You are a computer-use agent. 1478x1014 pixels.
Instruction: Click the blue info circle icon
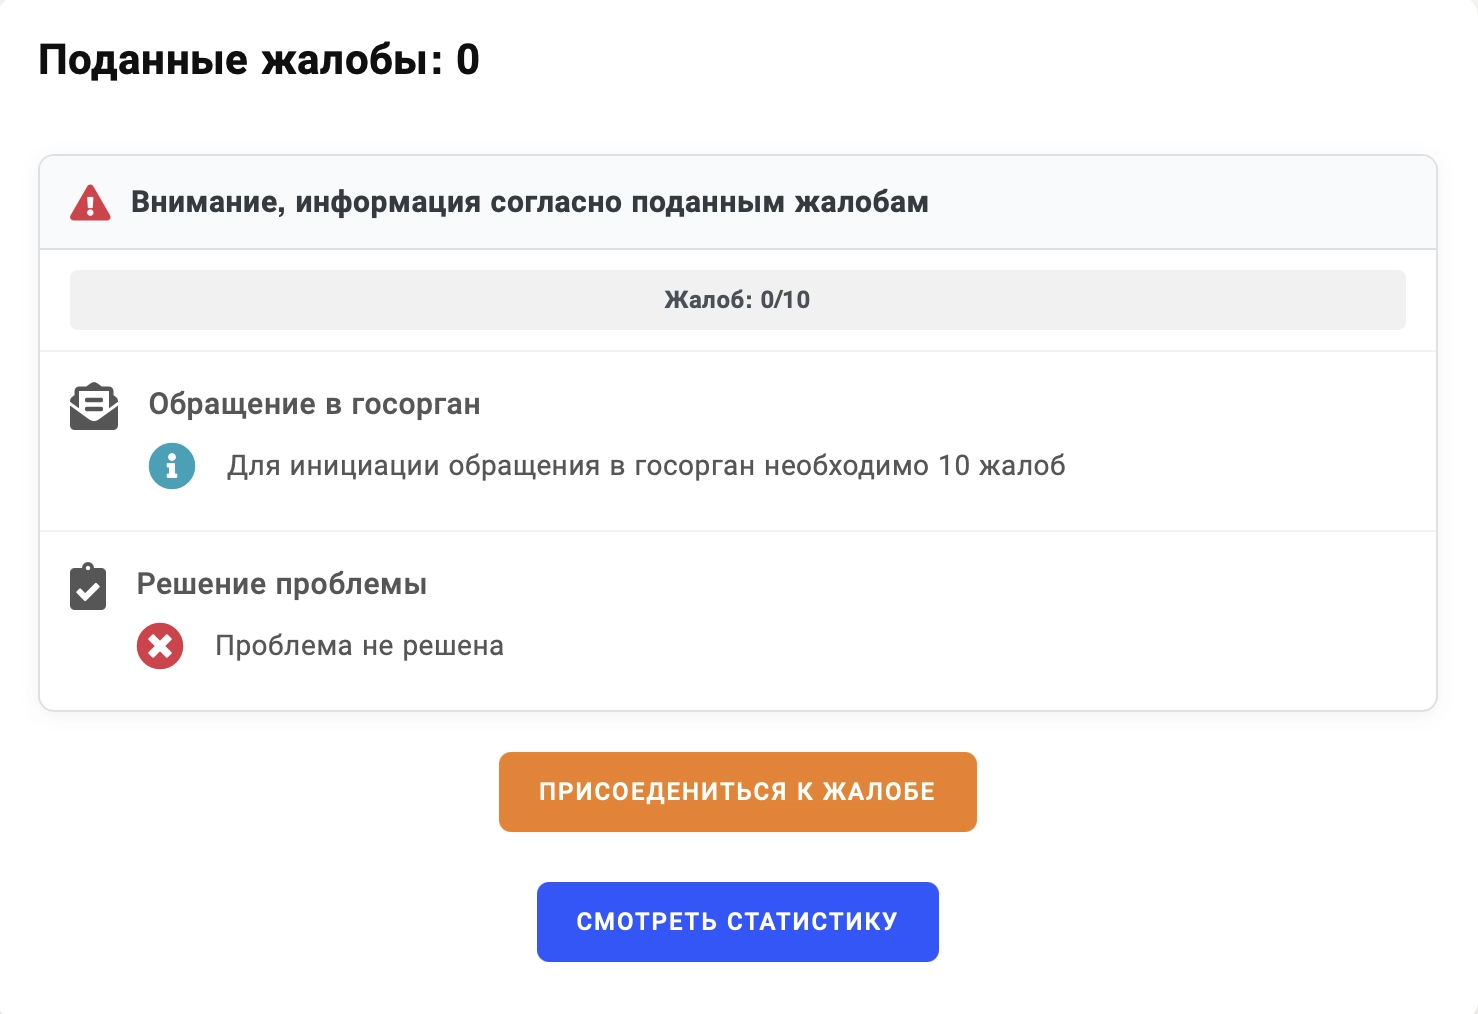click(172, 466)
